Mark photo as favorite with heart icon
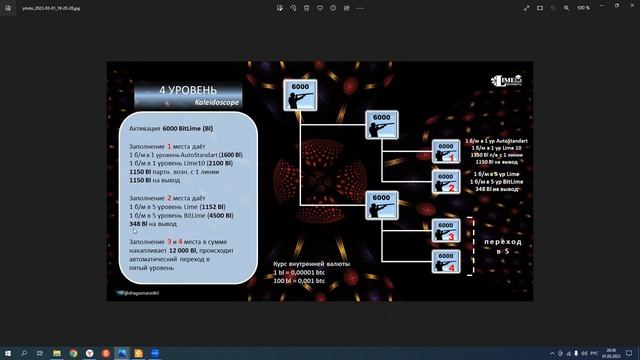Image resolution: width=640 pixels, height=360 pixels. coord(320,8)
